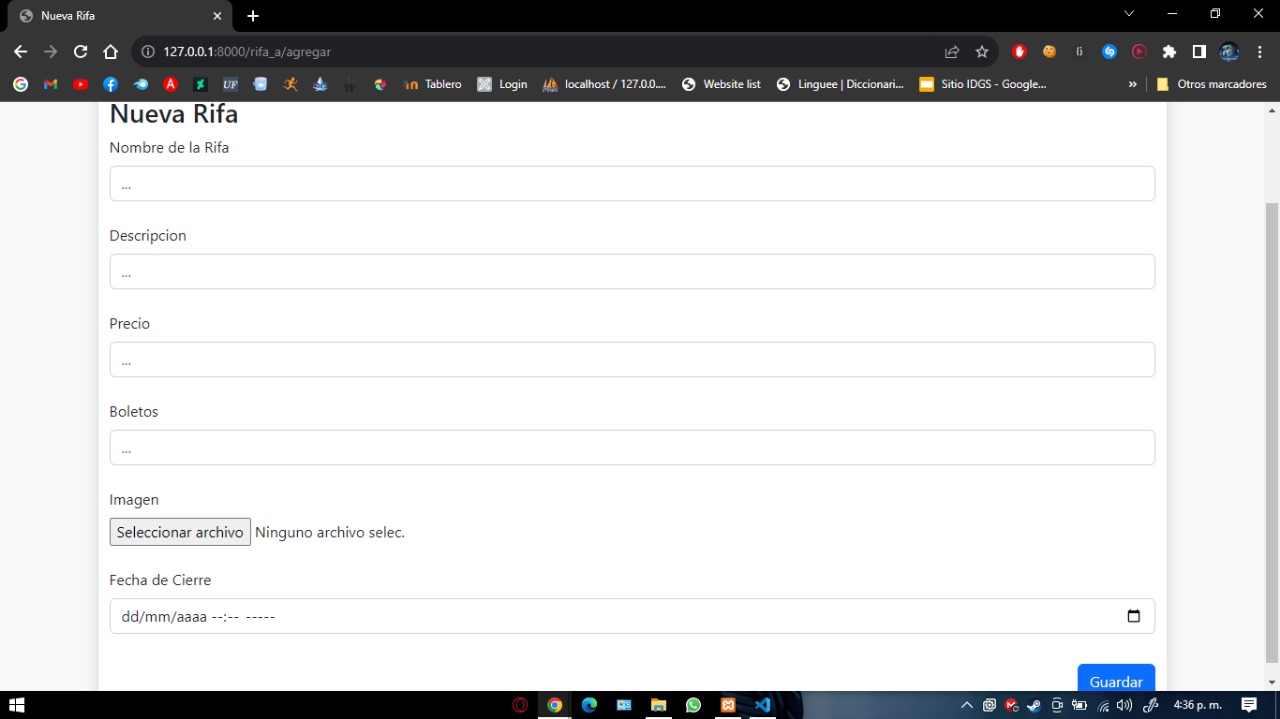
Task: Click the Seleccionar archivo button
Action: click(x=180, y=532)
